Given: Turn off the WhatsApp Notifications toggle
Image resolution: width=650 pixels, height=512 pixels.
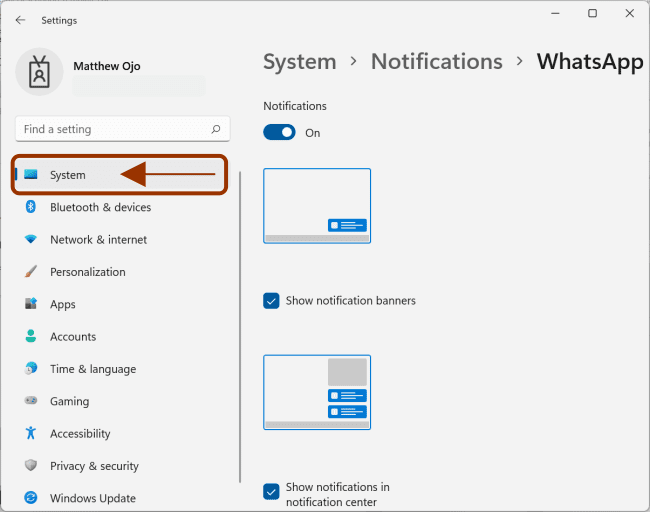Looking at the screenshot, I should [x=279, y=132].
